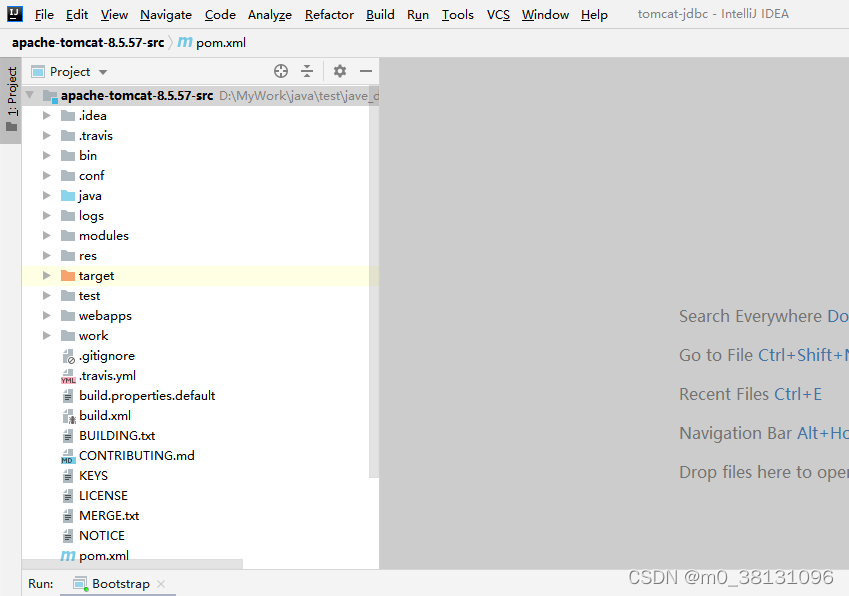This screenshot has height=596, width=849.
Task: Expand the target folder arrow
Action: click(x=47, y=276)
